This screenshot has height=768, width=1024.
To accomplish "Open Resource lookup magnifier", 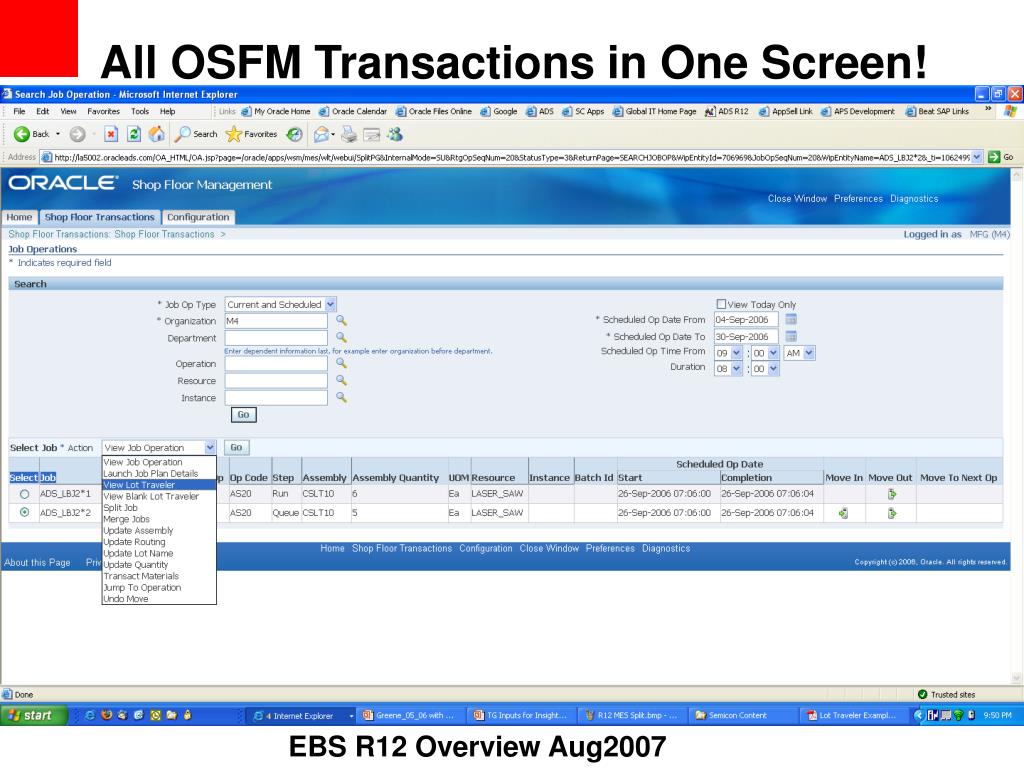I will tap(341, 380).
